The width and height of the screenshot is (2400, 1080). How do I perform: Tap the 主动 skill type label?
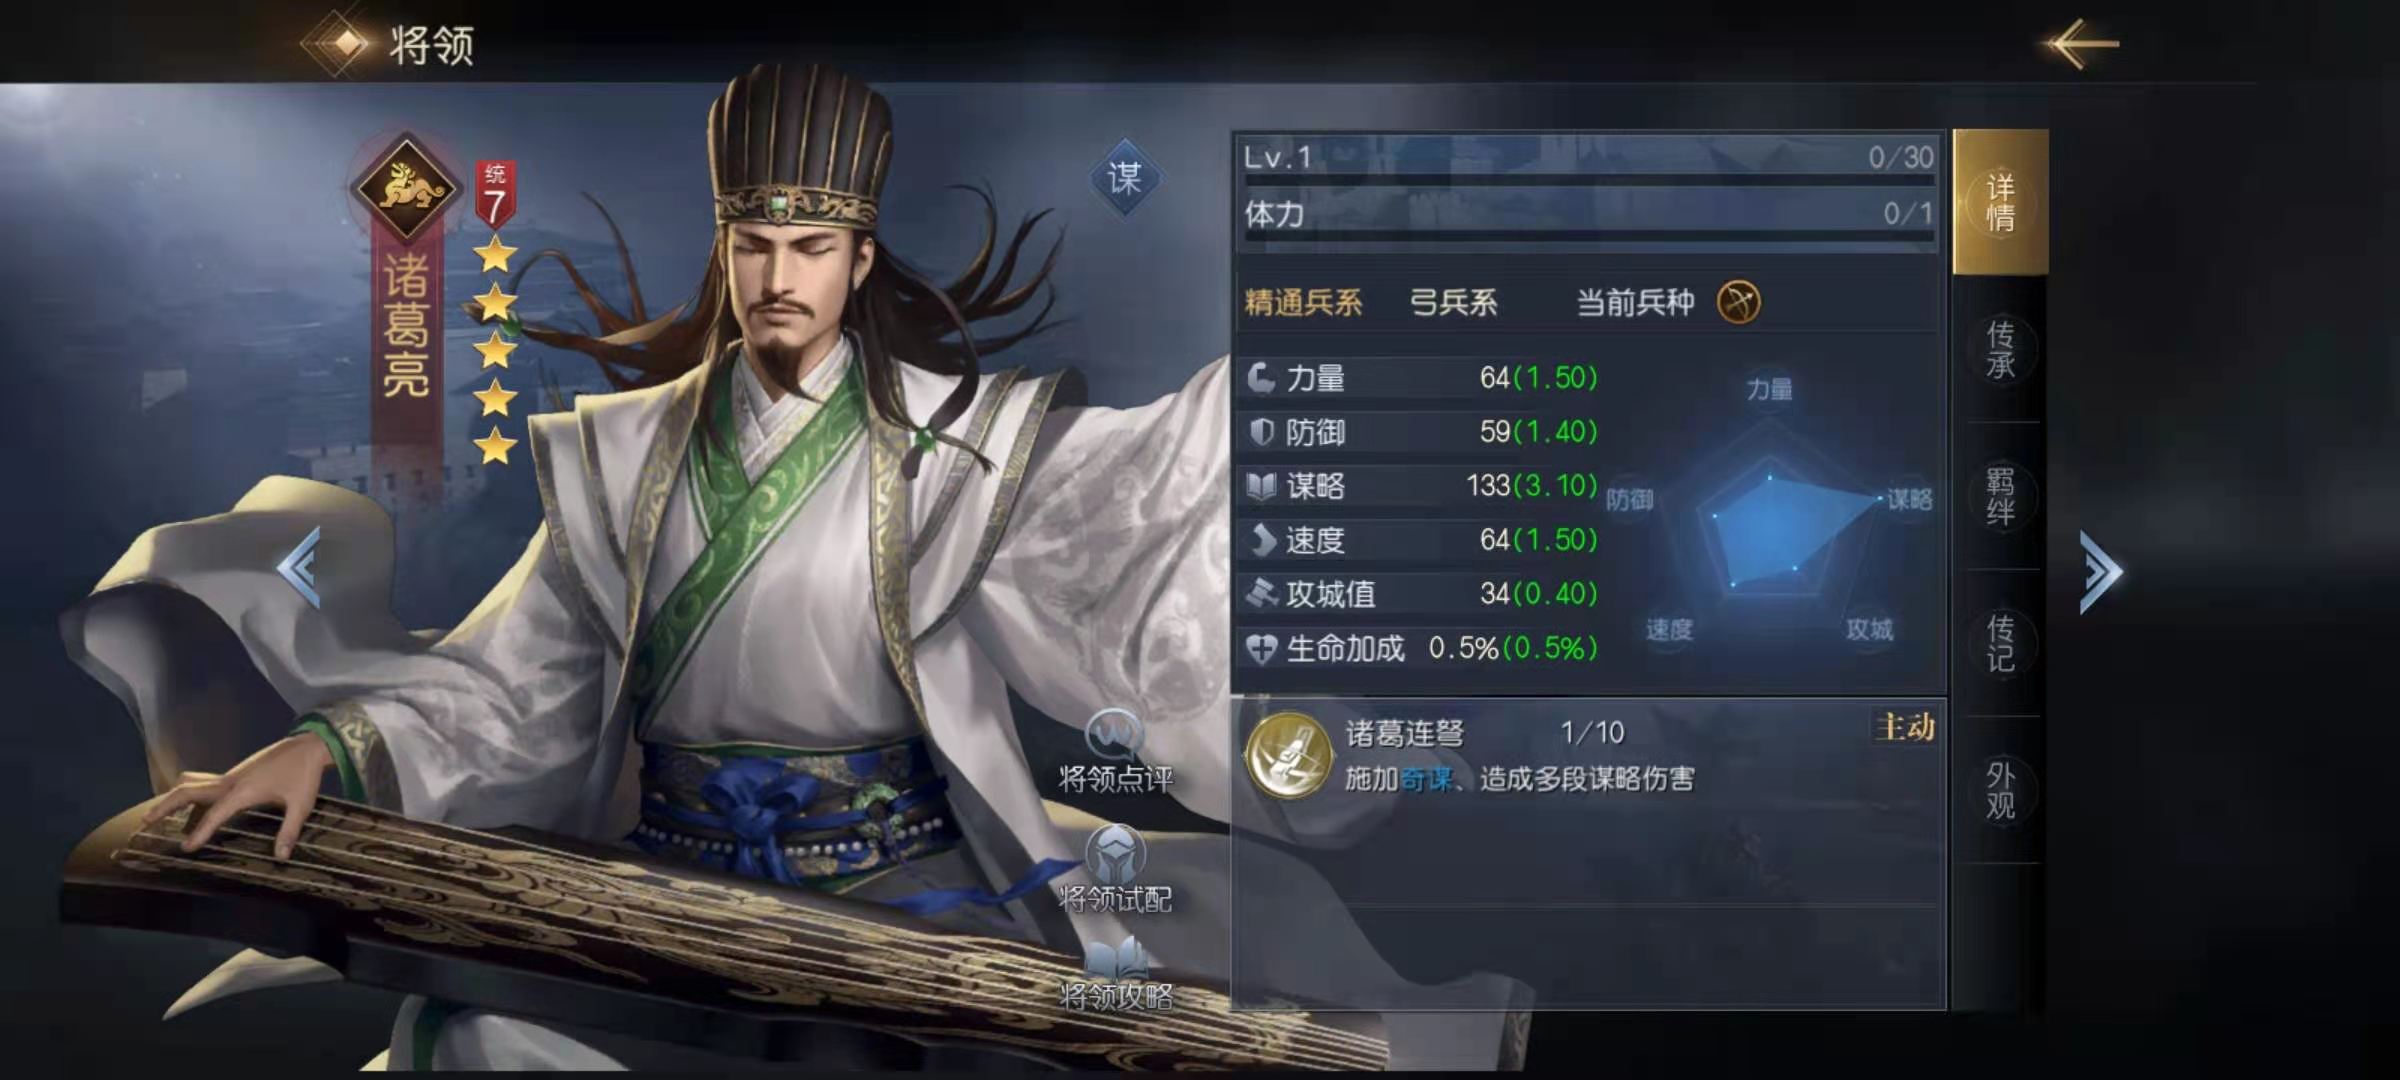[1905, 727]
